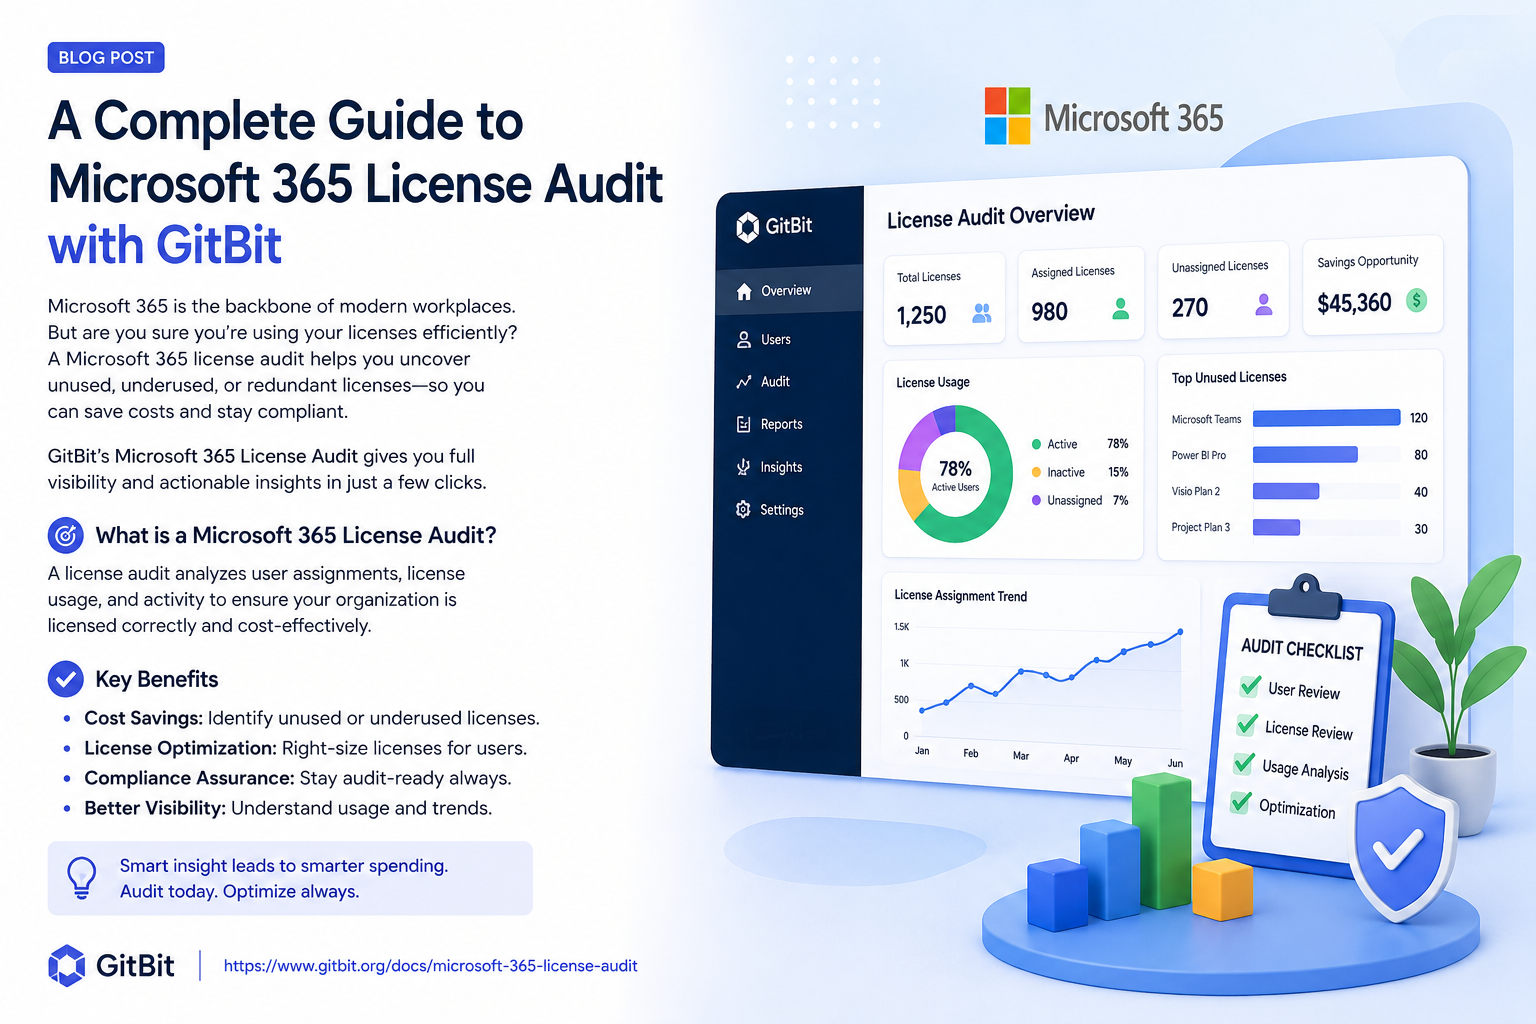This screenshot has width=1536, height=1024.
Task: Click the green Active legend dot
Action: tap(1036, 444)
